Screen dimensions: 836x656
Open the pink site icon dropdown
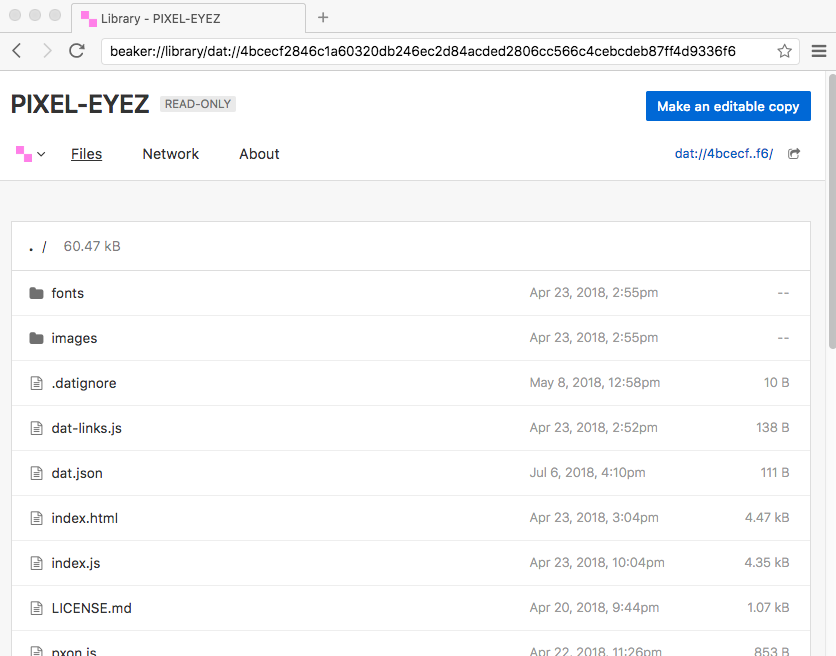pyautogui.click(x=30, y=154)
